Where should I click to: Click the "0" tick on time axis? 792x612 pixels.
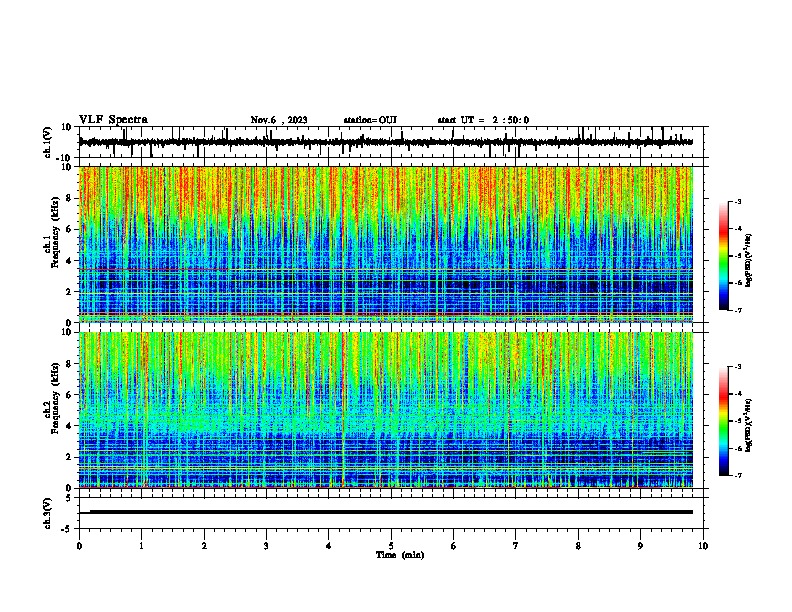tap(79, 546)
